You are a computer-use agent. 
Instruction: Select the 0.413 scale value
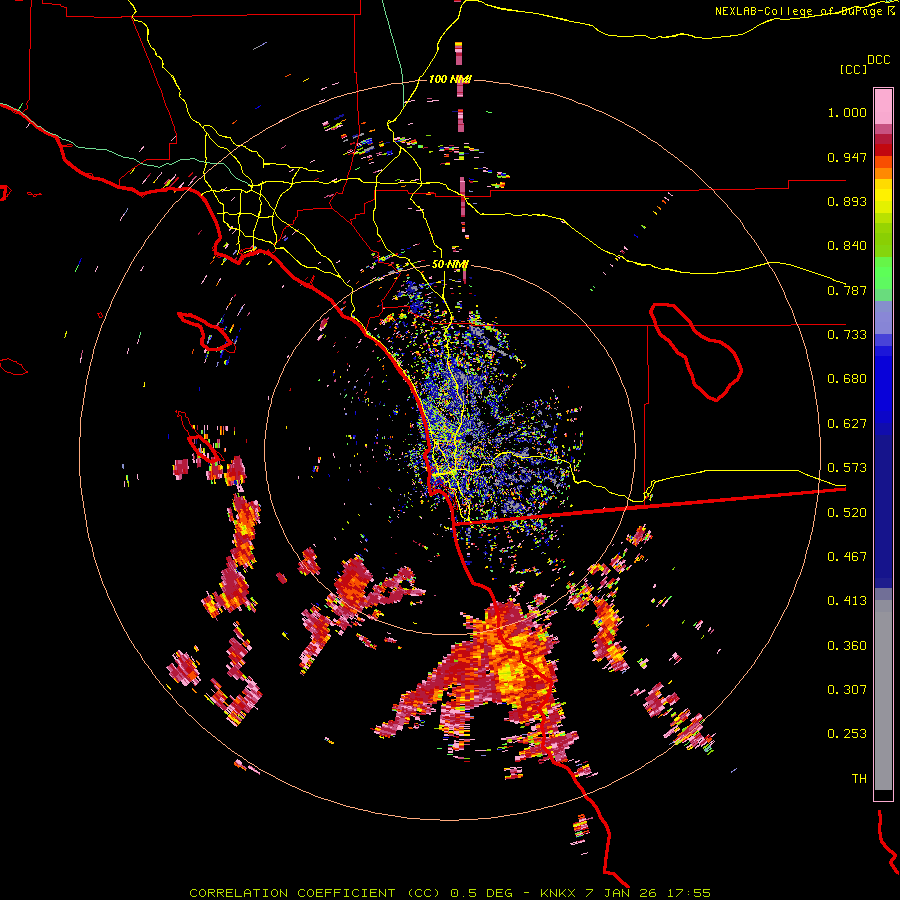[847, 601]
